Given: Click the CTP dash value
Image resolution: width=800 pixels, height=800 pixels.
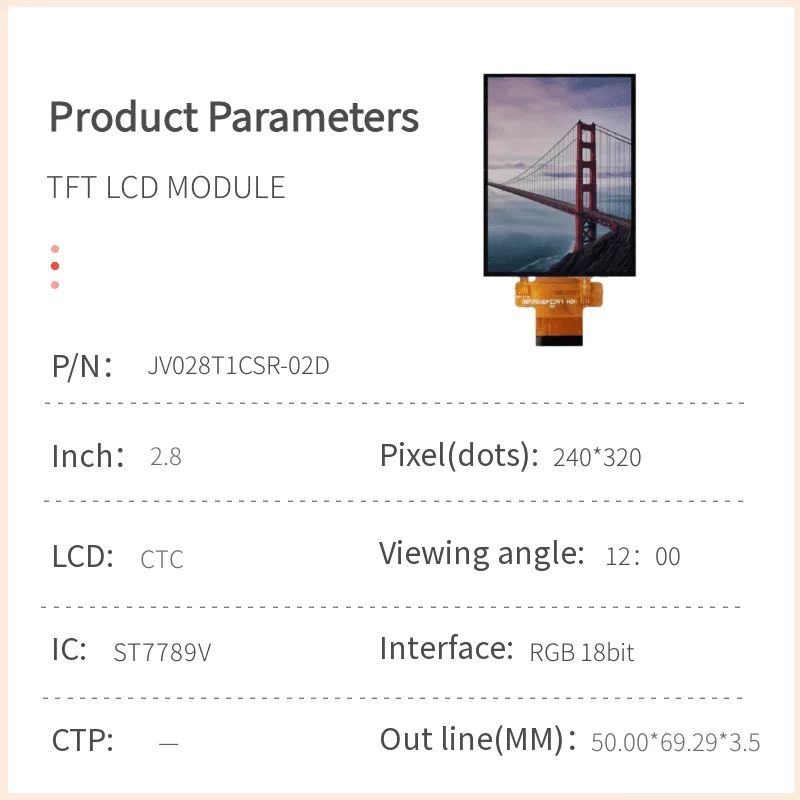Looking at the screenshot, I should [169, 743].
